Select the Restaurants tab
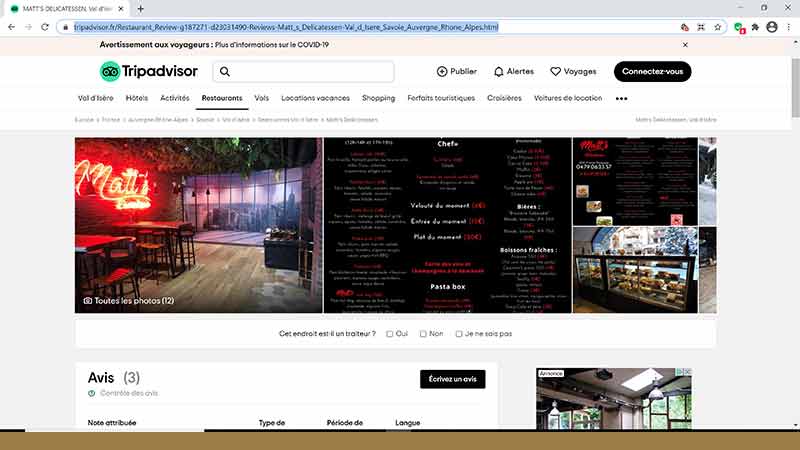This screenshot has width=800, height=450. [x=222, y=98]
